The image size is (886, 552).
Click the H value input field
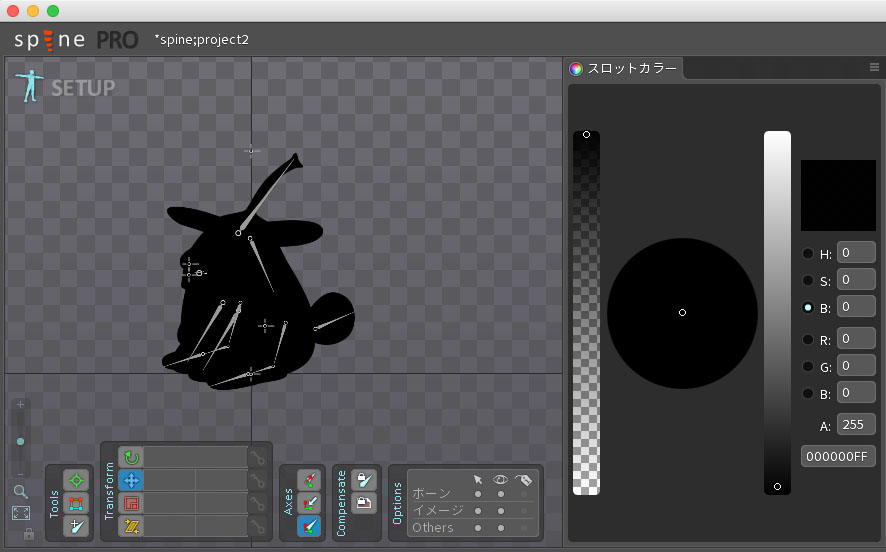coord(856,253)
